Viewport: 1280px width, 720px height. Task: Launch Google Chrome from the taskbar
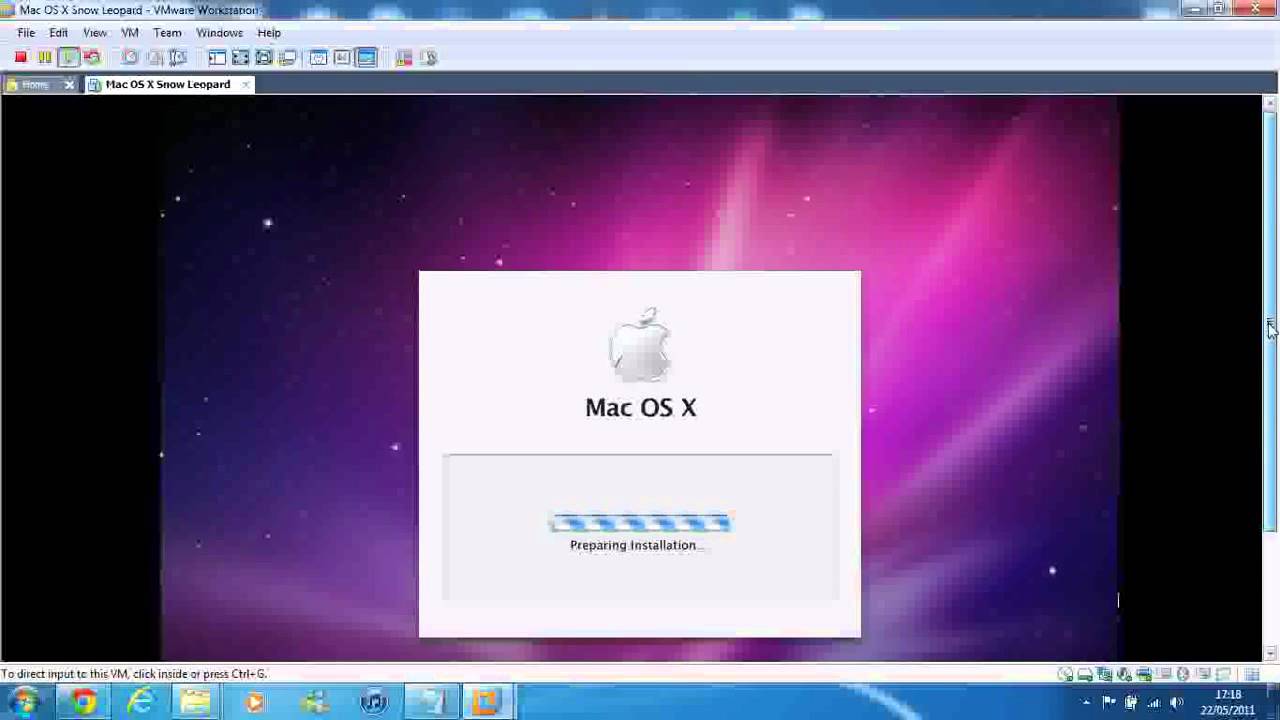point(84,702)
